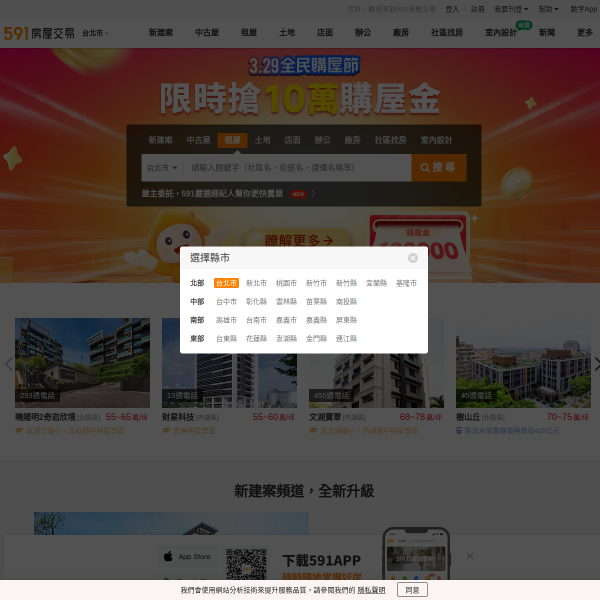Close the 選擇縣市 dialog
Viewport: 600px width, 600px height.
coord(412,258)
